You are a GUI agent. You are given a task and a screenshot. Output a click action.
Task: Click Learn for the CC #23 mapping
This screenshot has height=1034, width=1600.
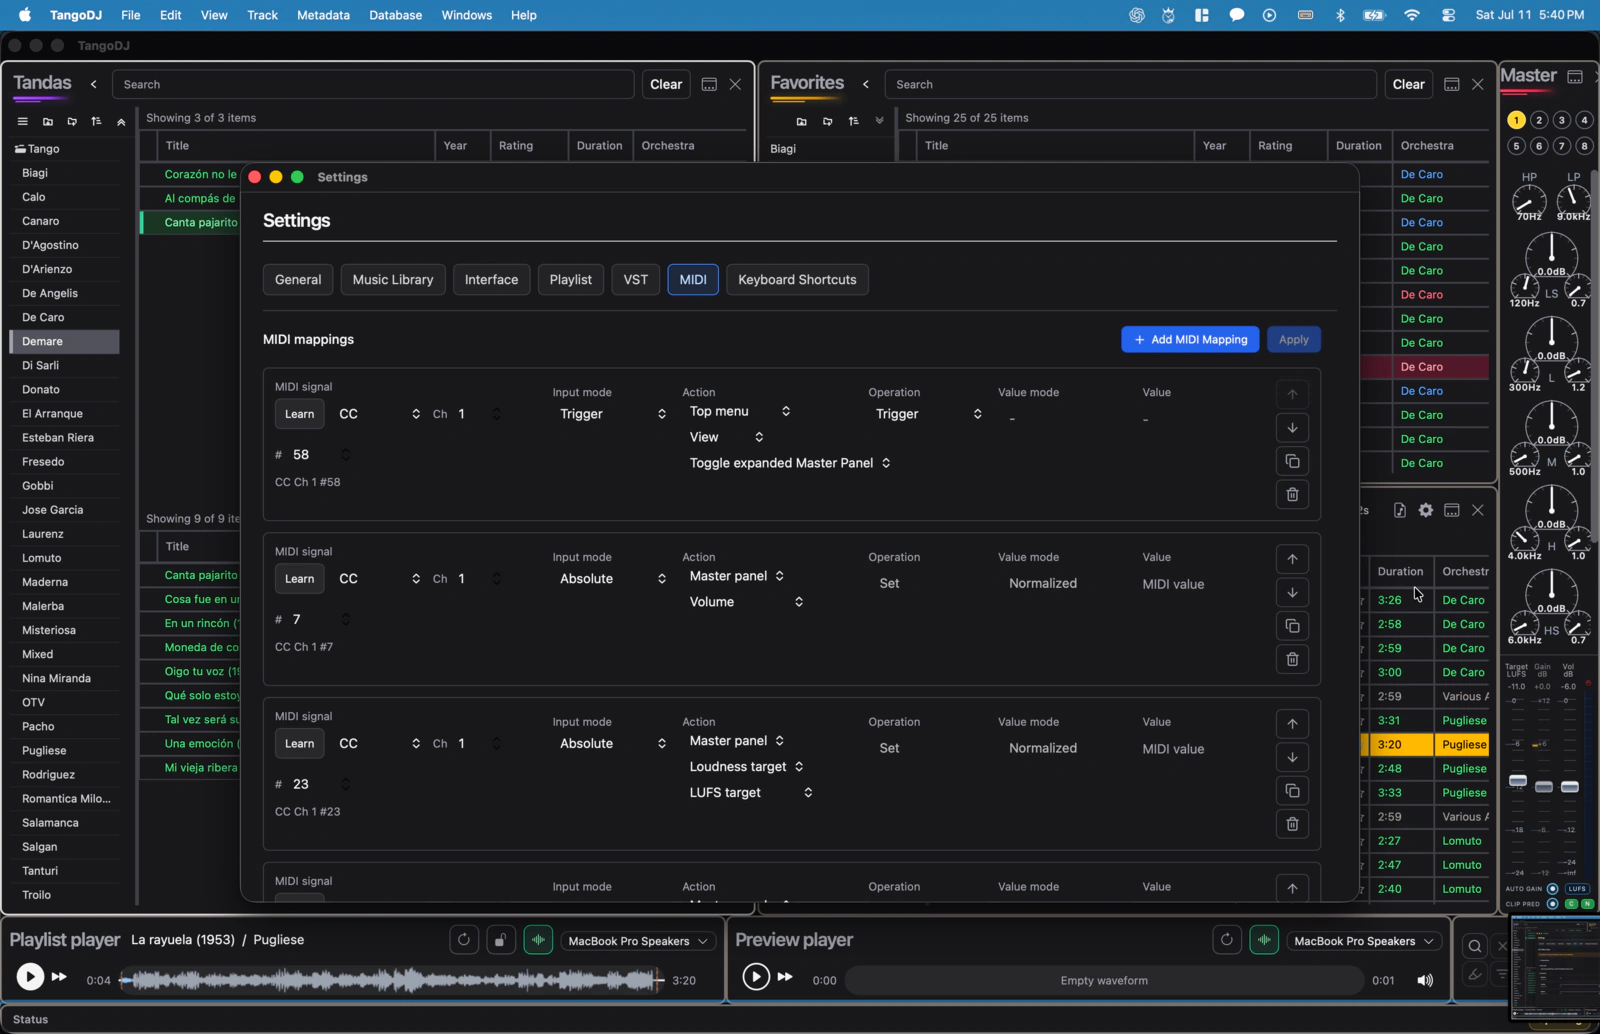(x=299, y=744)
